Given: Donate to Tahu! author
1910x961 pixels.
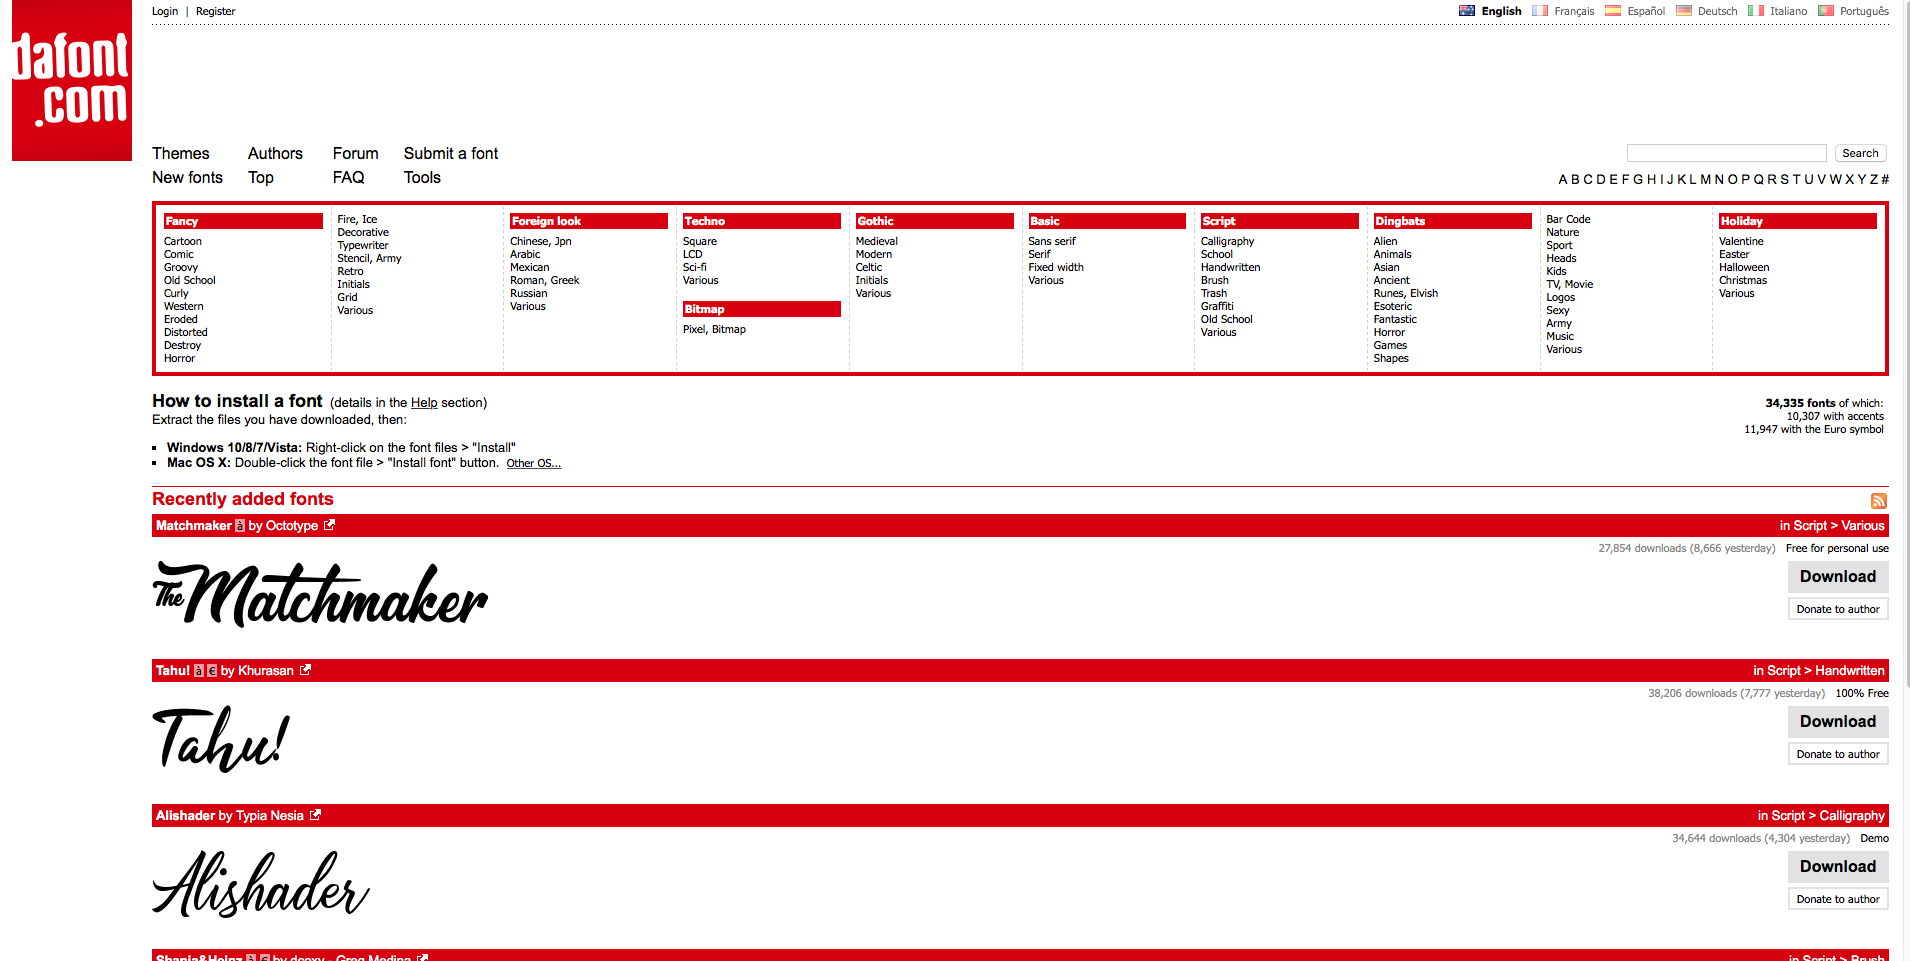Looking at the screenshot, I should [1838, 754].
